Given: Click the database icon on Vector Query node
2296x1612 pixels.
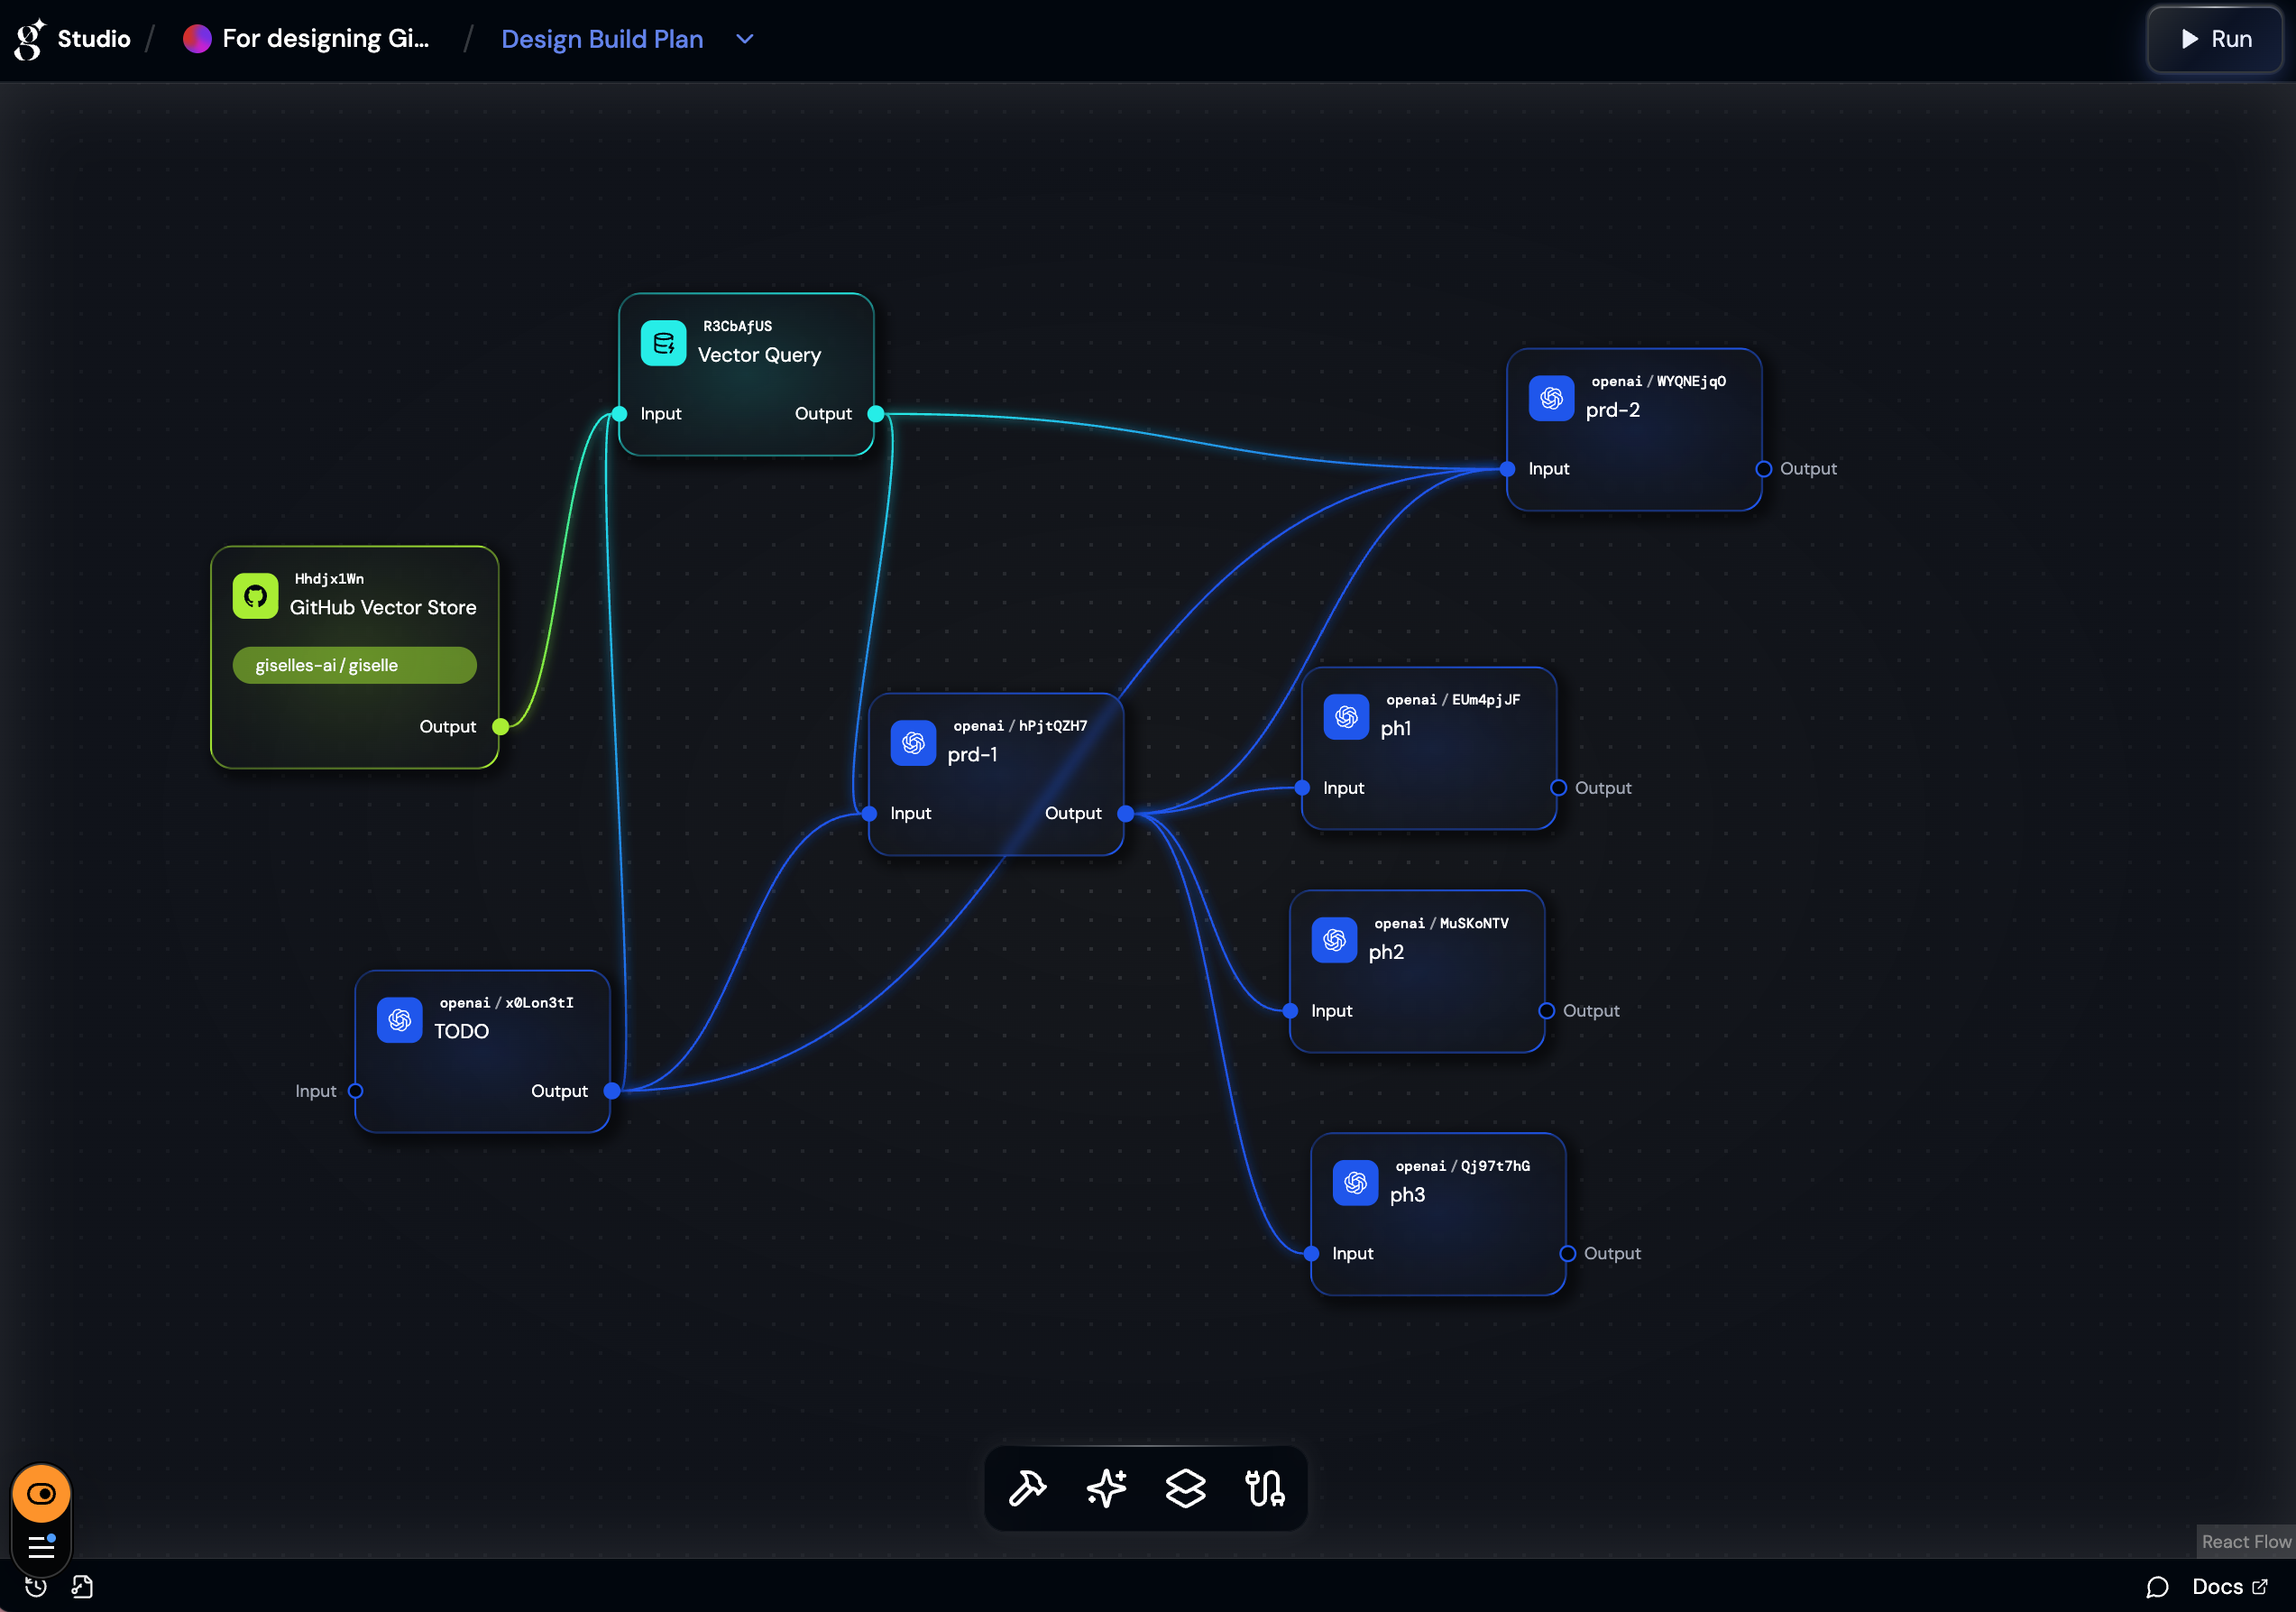Looking at the screenshot, I should click(x=662, y=342).
